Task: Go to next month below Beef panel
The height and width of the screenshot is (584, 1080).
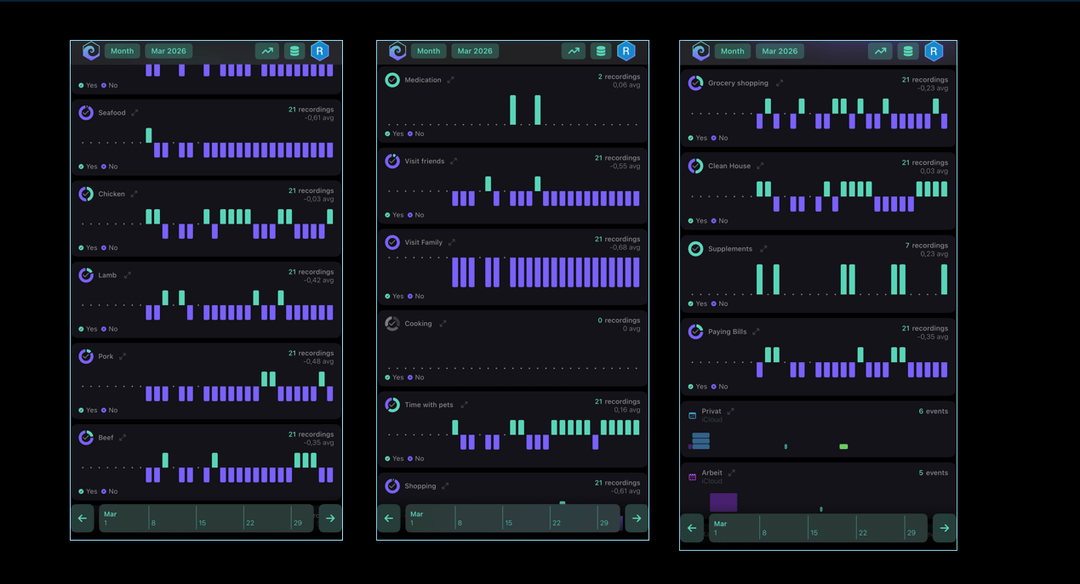Action: tap(330, 518)
